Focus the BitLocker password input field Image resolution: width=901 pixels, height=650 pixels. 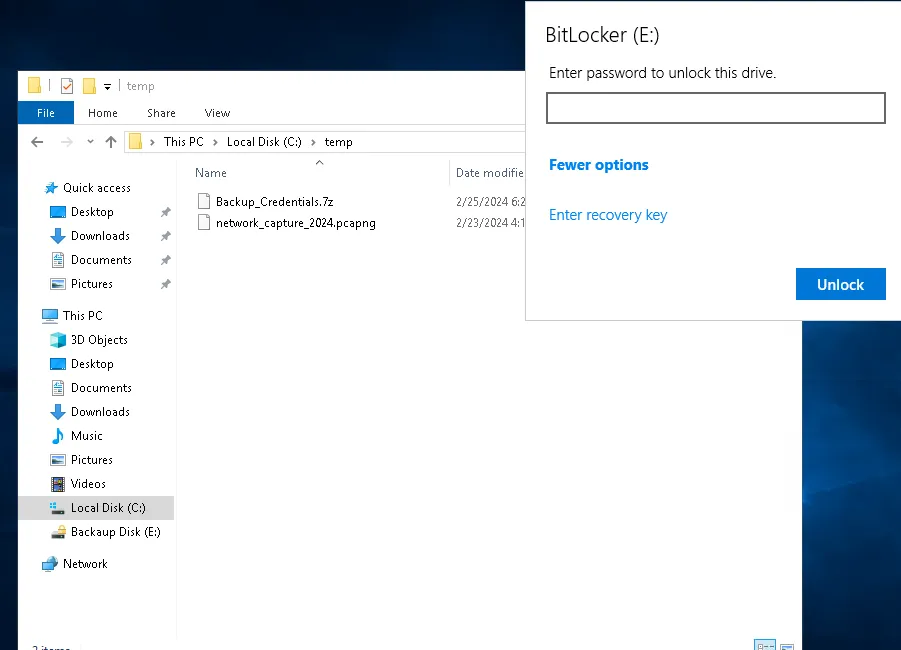(x=715, y=108)
